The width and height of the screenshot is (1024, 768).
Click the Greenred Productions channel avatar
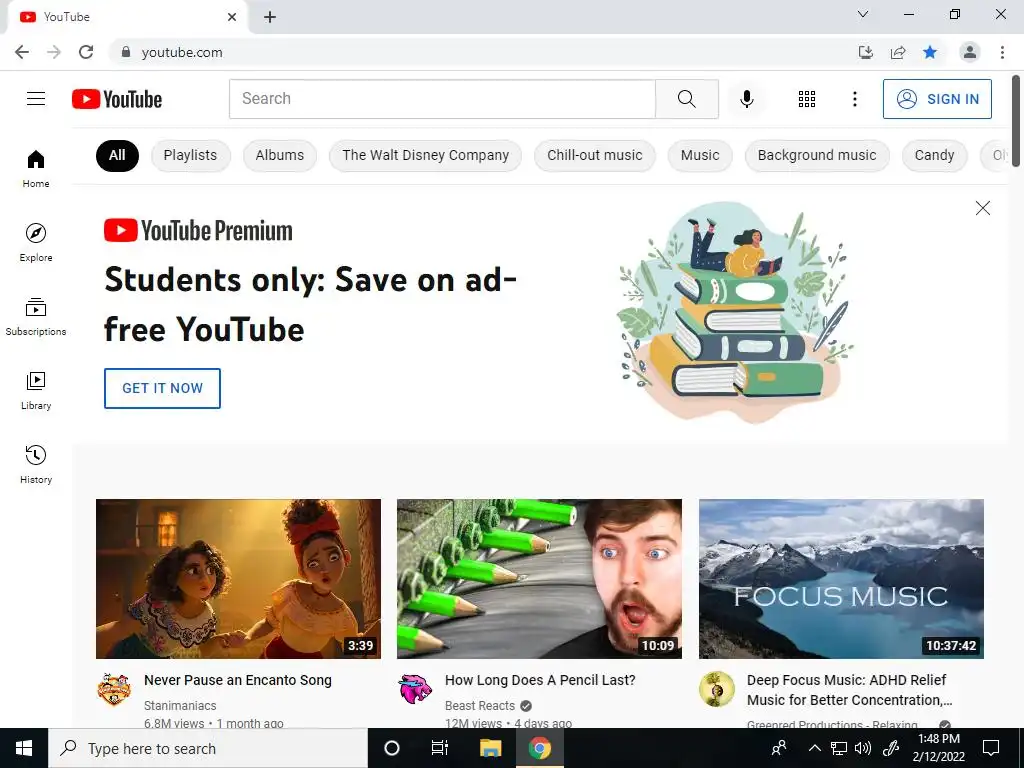click(716, 689)
